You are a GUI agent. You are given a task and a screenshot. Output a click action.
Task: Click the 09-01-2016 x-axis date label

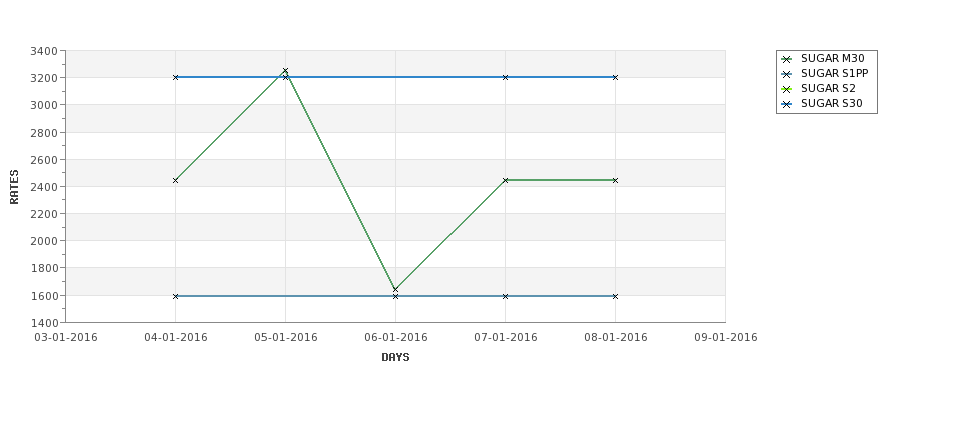click(726, 338)
